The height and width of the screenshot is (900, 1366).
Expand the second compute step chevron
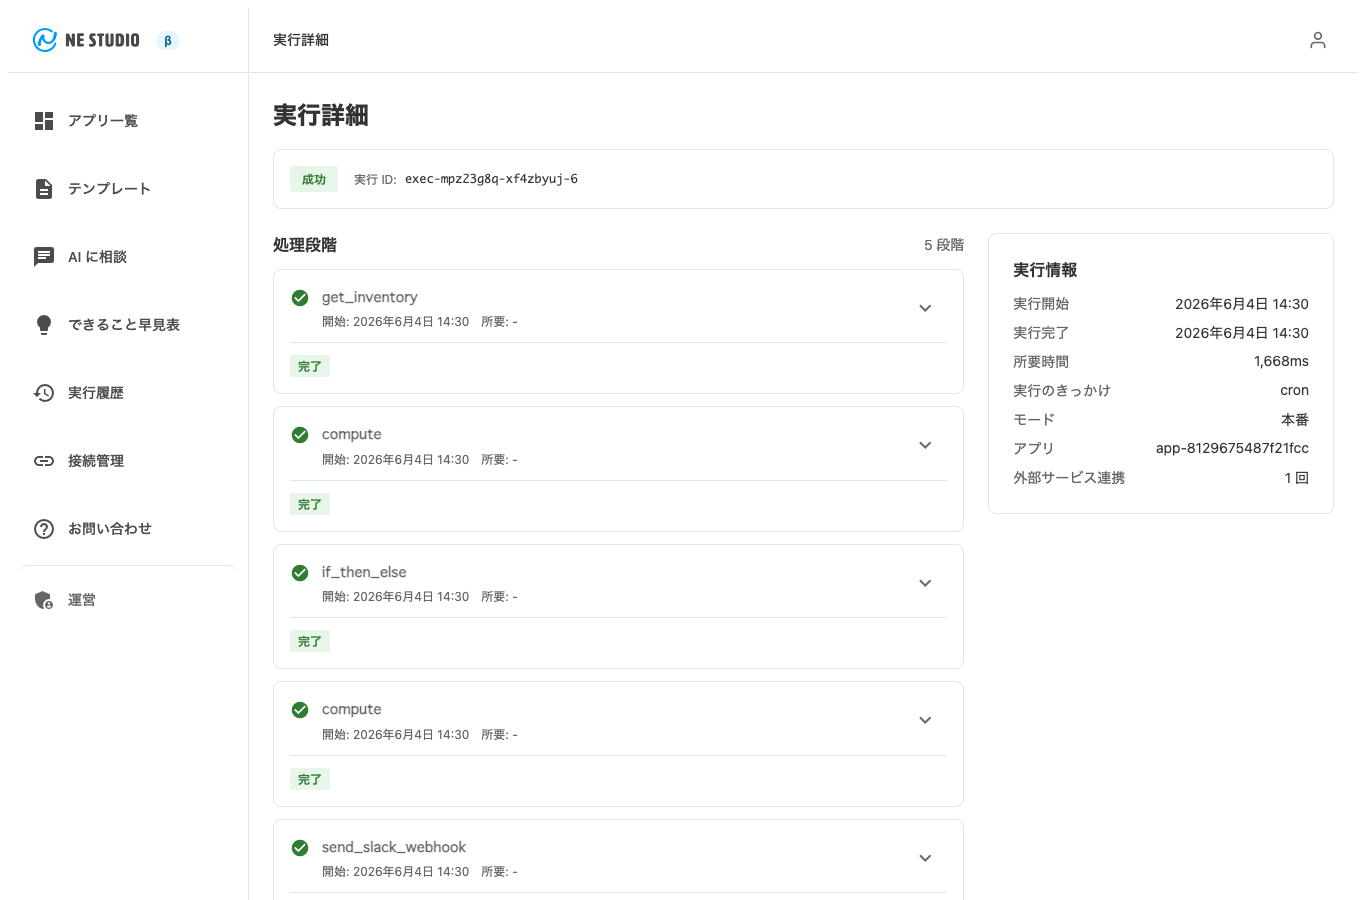pos(925,720)
